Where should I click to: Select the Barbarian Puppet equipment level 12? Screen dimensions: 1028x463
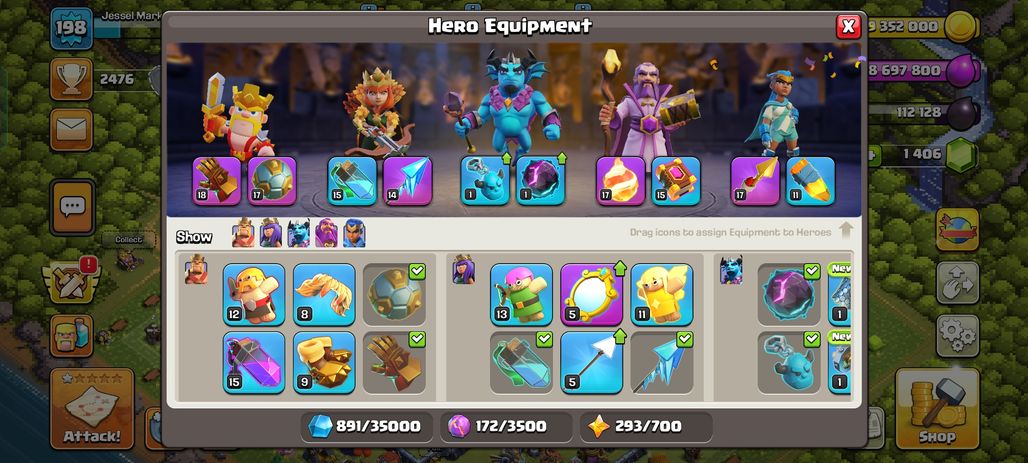254,294
